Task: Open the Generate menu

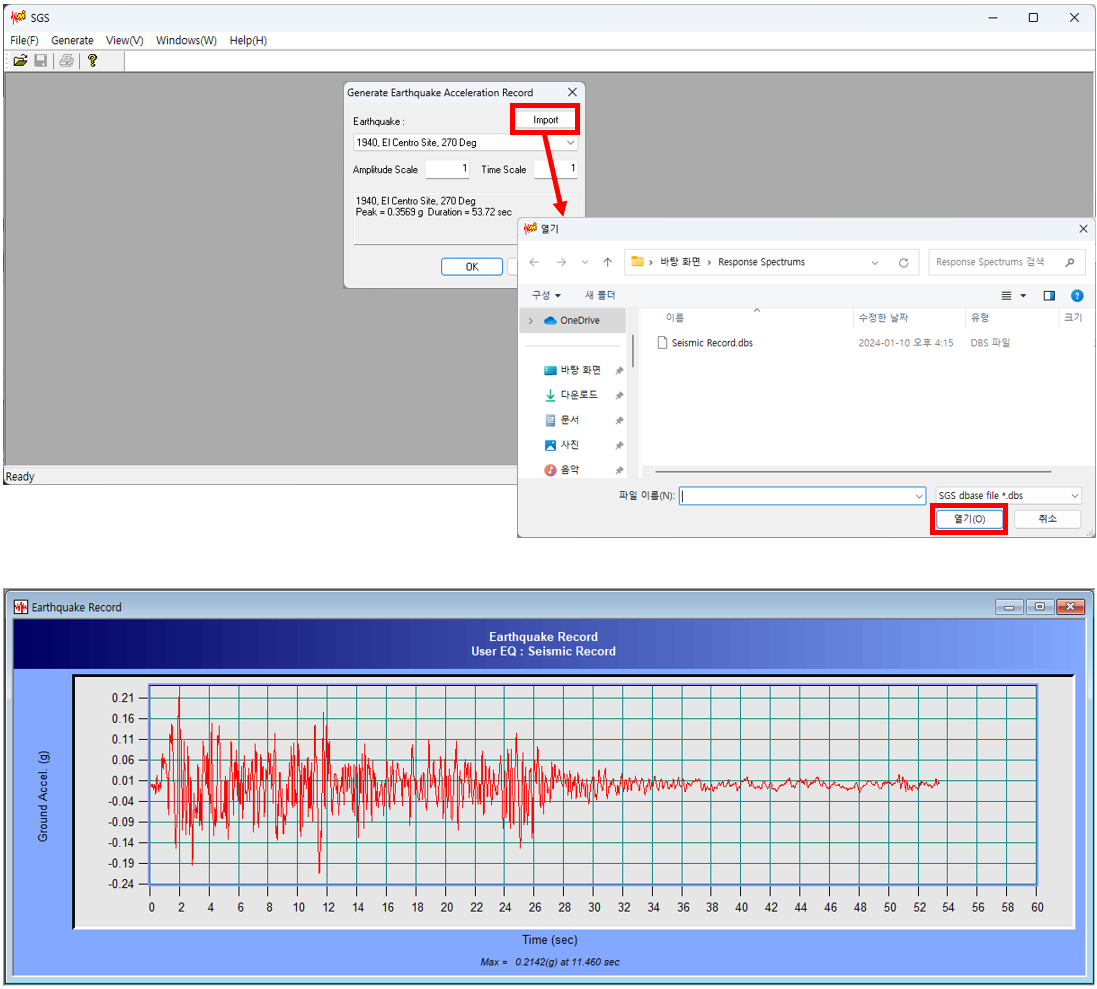Action: point(72,40)
